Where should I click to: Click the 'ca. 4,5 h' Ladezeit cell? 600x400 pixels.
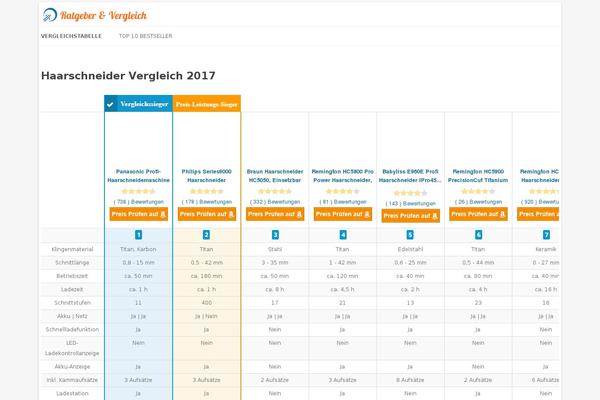coord(342,289)
